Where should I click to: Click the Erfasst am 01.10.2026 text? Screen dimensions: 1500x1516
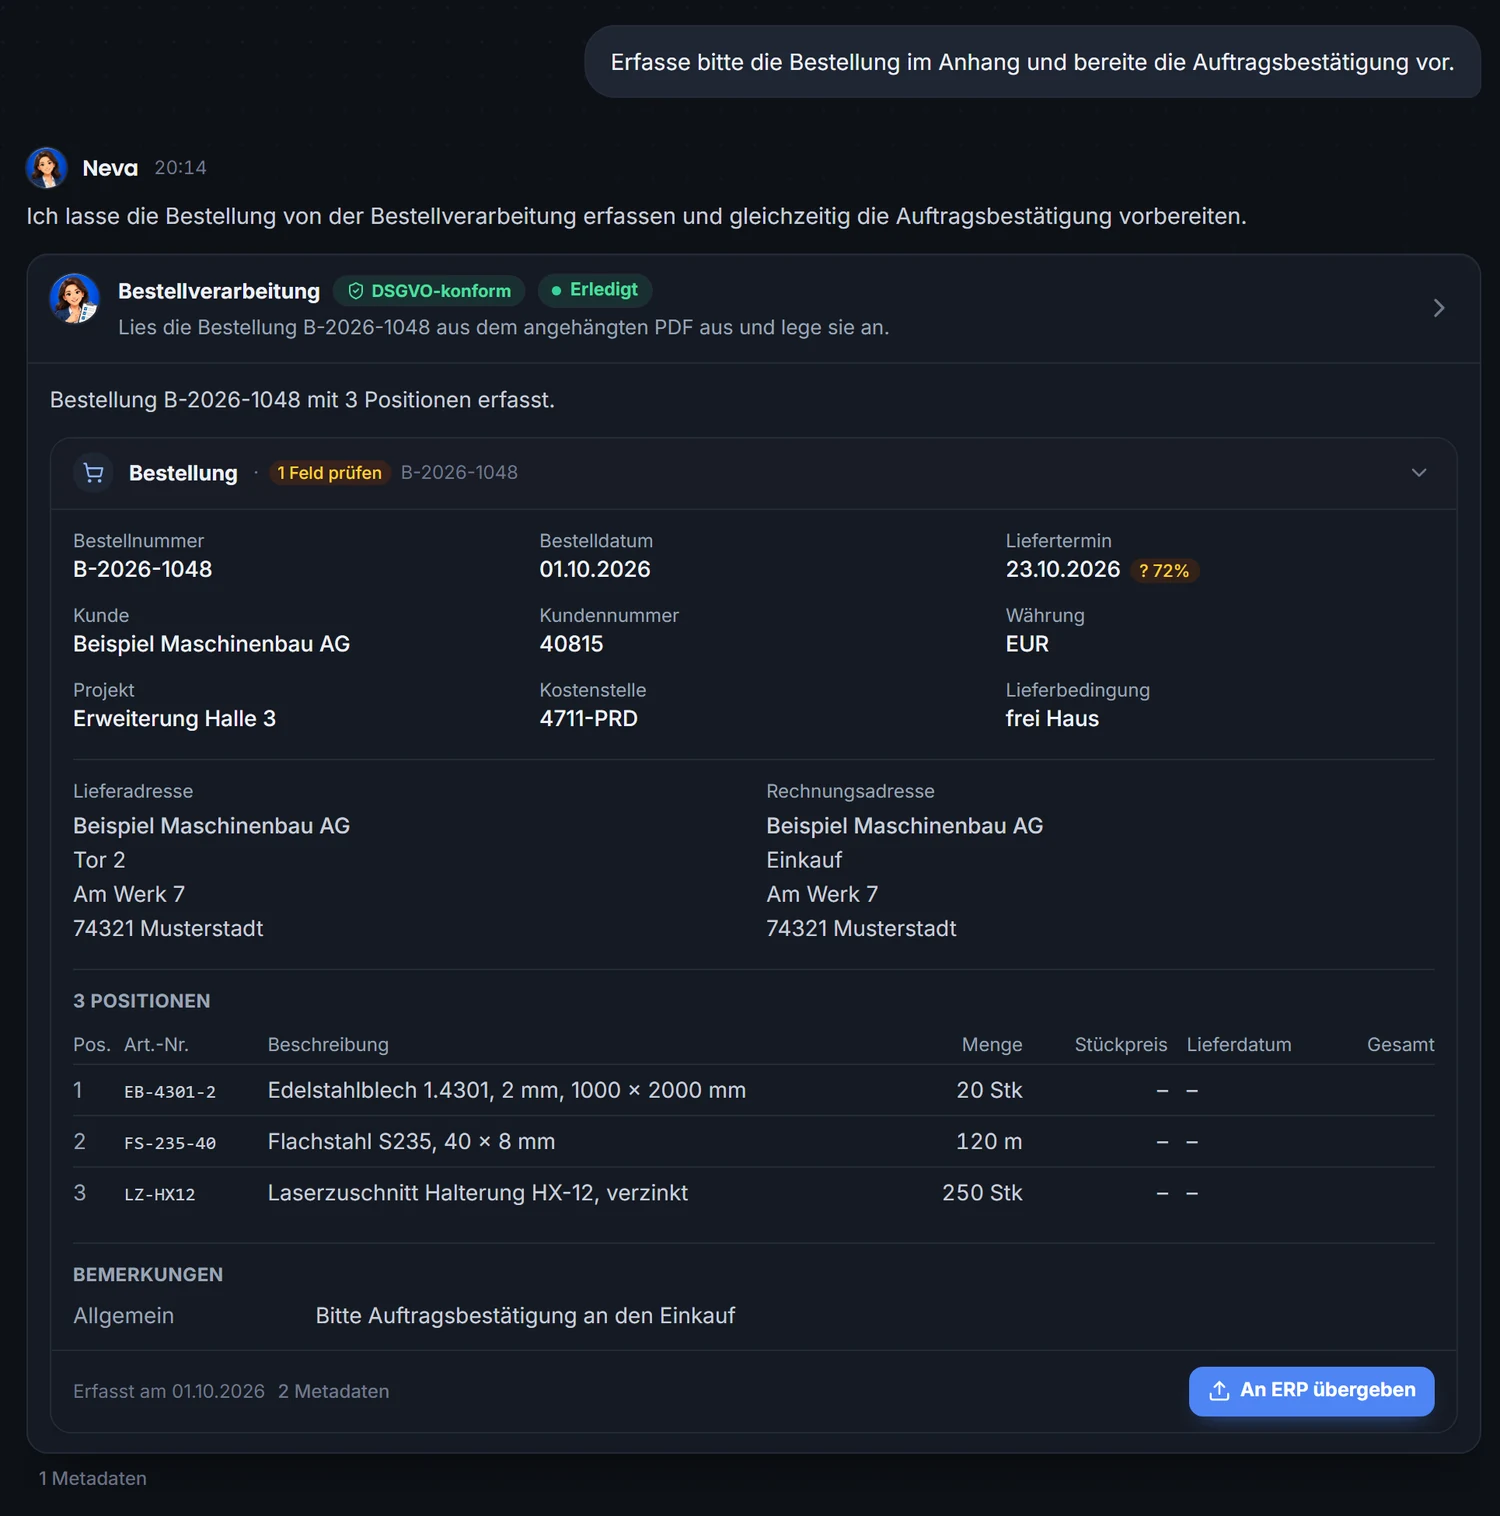pos(169,1391)
